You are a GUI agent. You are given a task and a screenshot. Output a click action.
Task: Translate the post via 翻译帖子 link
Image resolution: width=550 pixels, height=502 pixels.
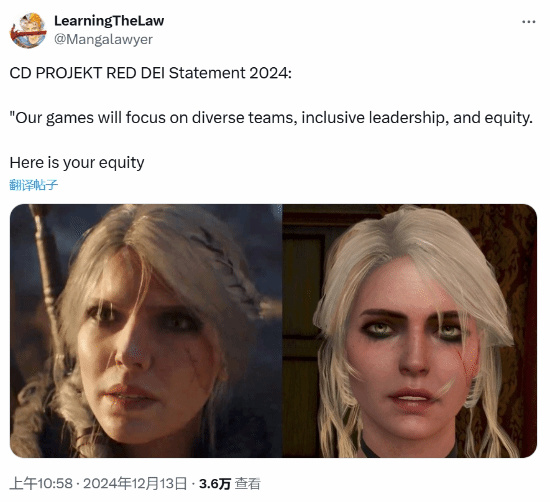pyautogui.click(x=33, y=185)
